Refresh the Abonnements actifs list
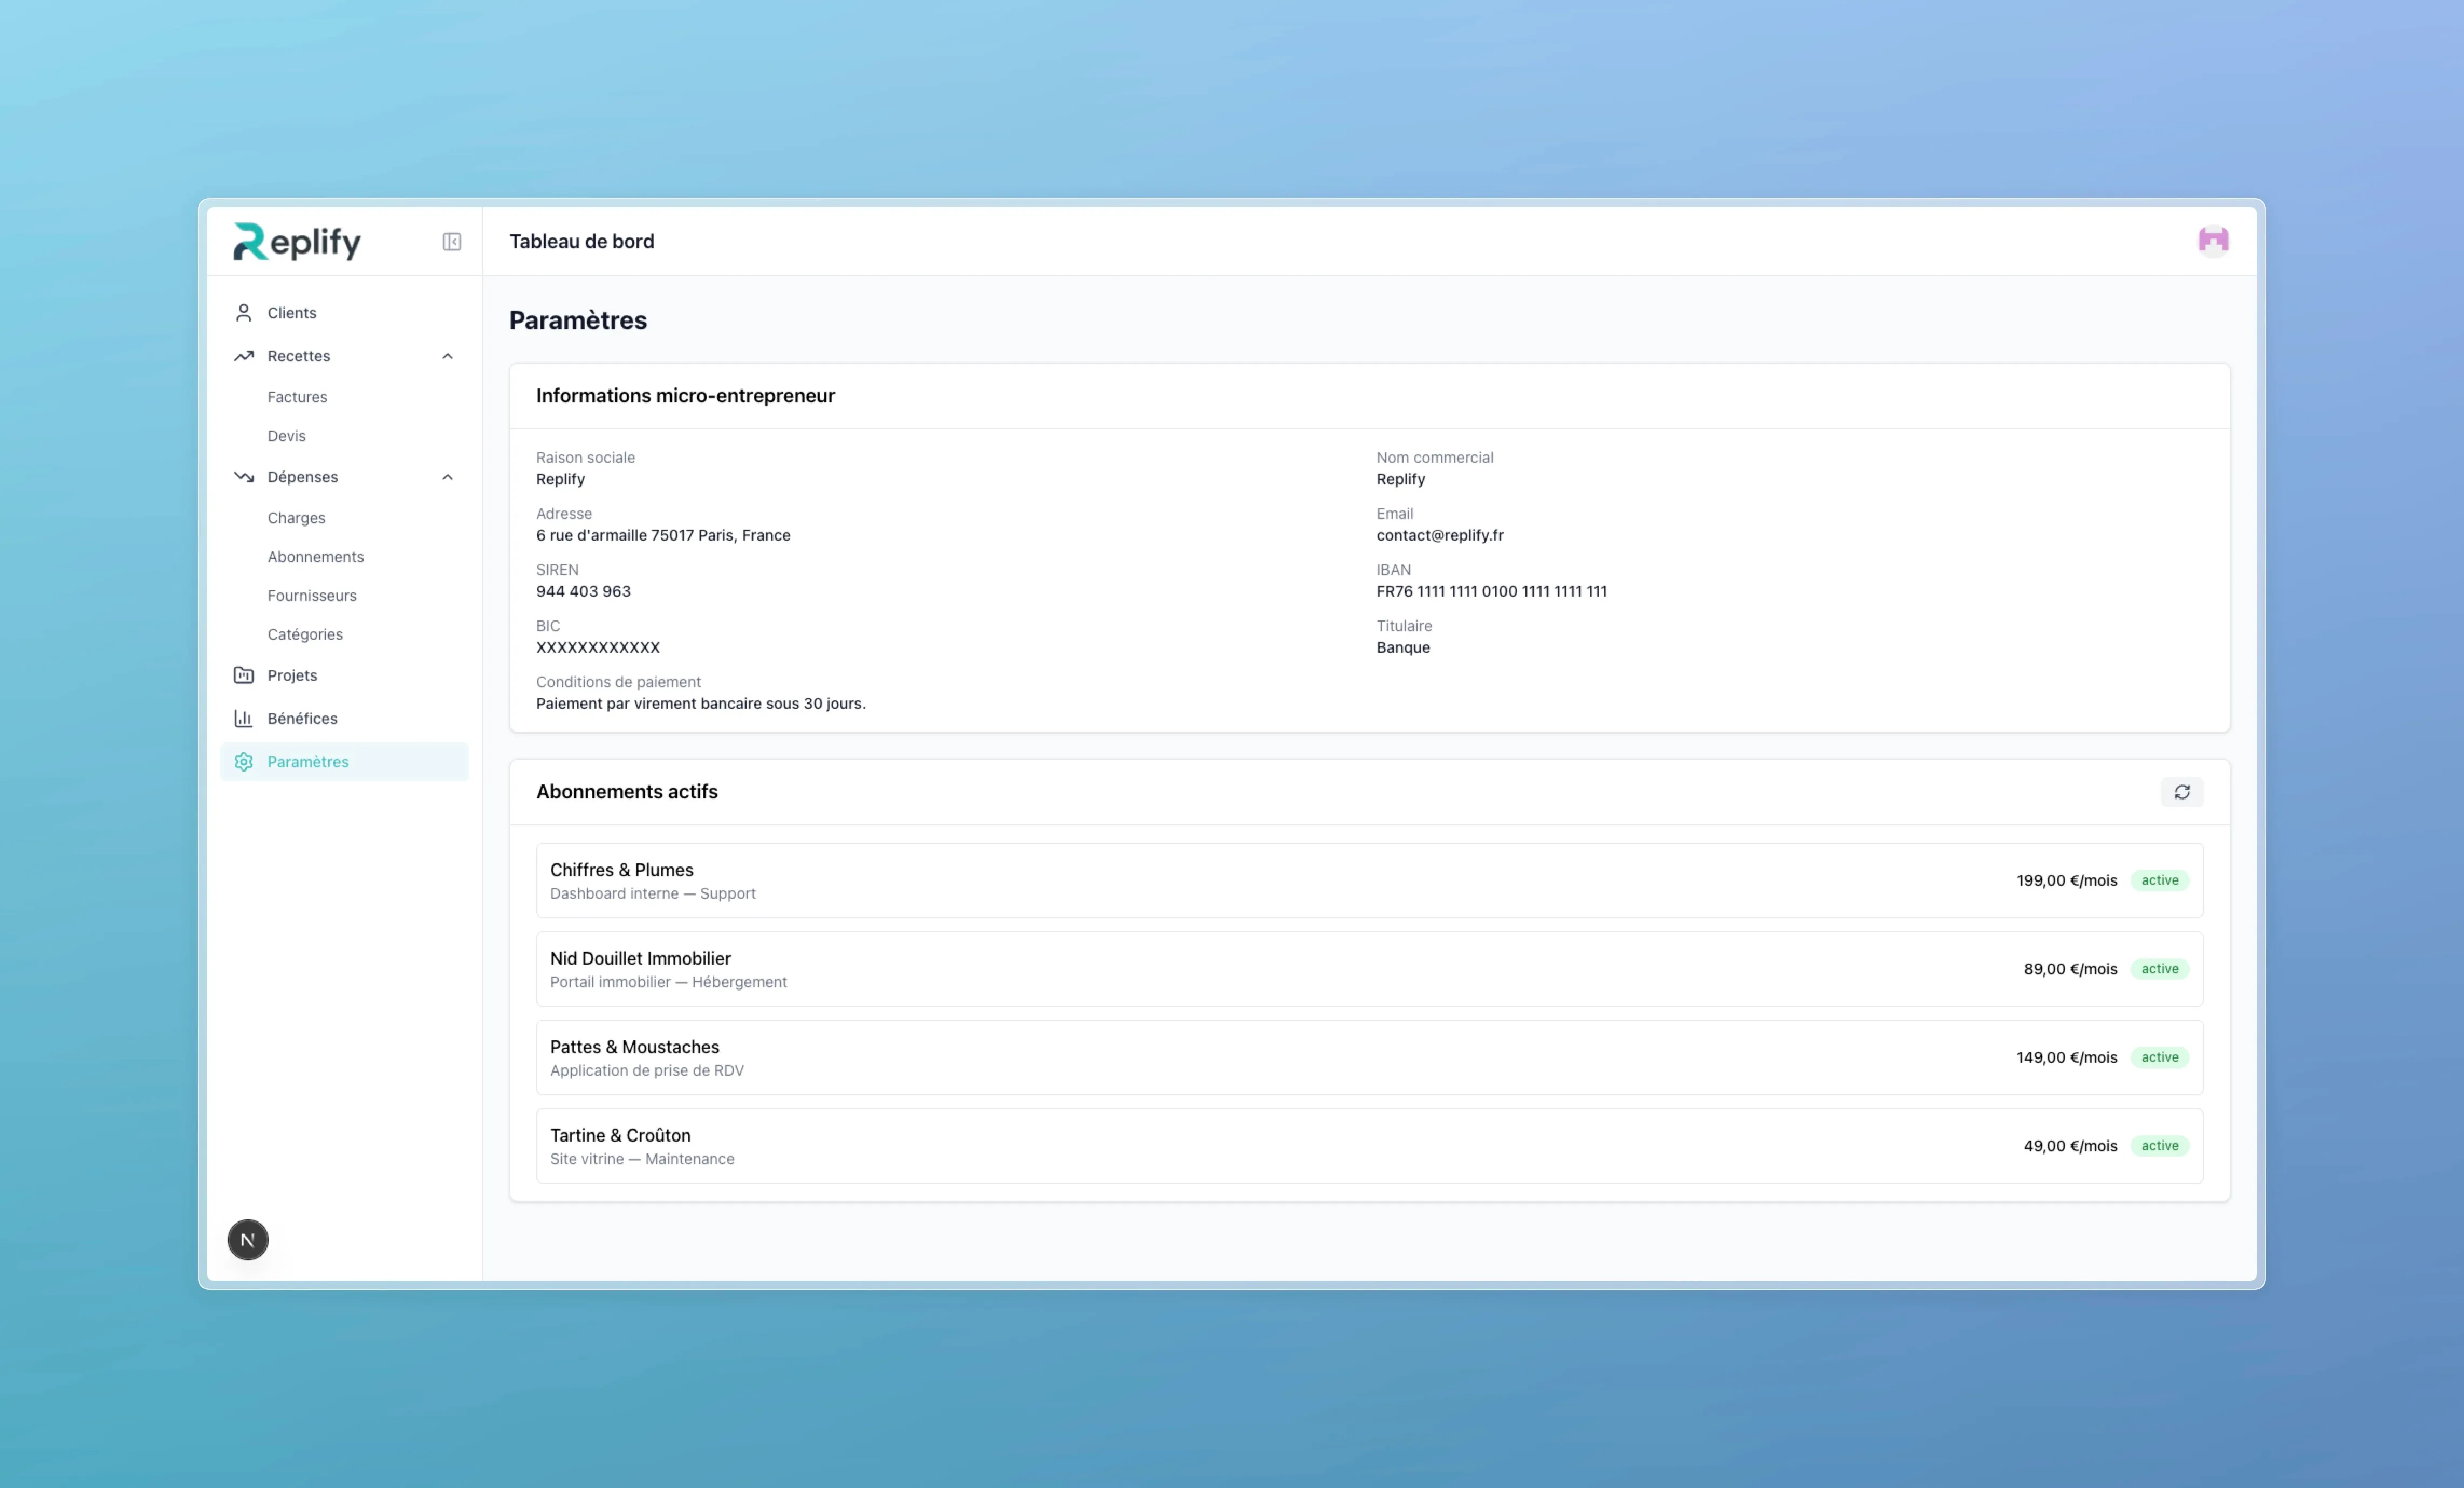Viewport: 2464px width, 1488px height. [2183, 791]
